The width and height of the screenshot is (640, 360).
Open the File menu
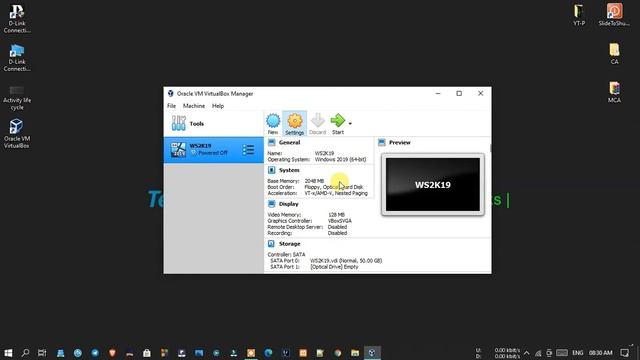[171, 106]
